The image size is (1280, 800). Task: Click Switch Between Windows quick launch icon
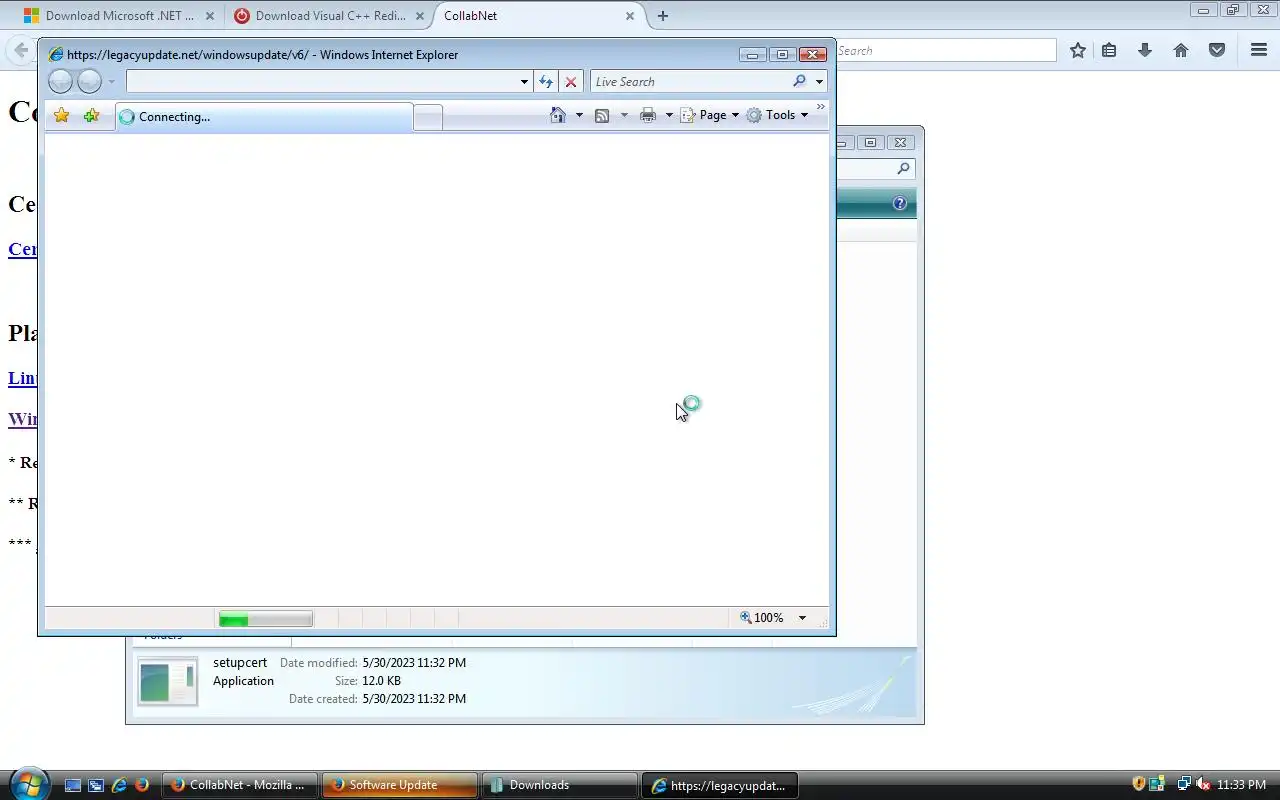tap(96, 785)
